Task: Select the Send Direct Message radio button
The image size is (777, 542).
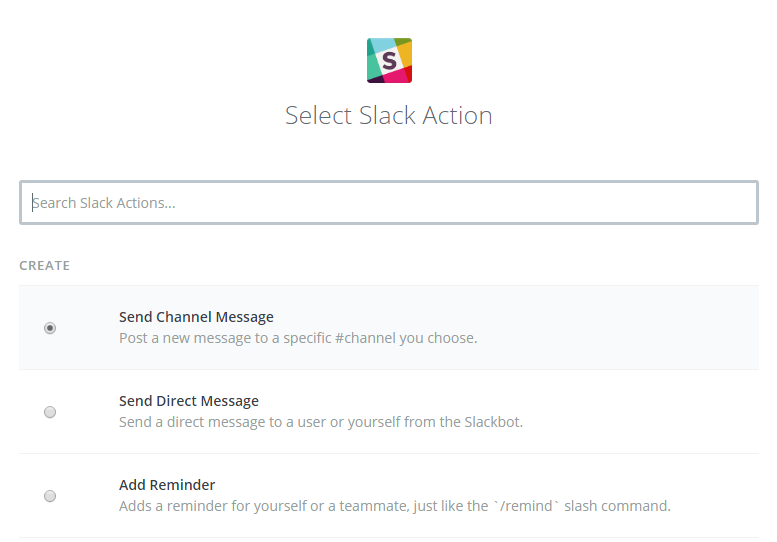Action: 50,412
